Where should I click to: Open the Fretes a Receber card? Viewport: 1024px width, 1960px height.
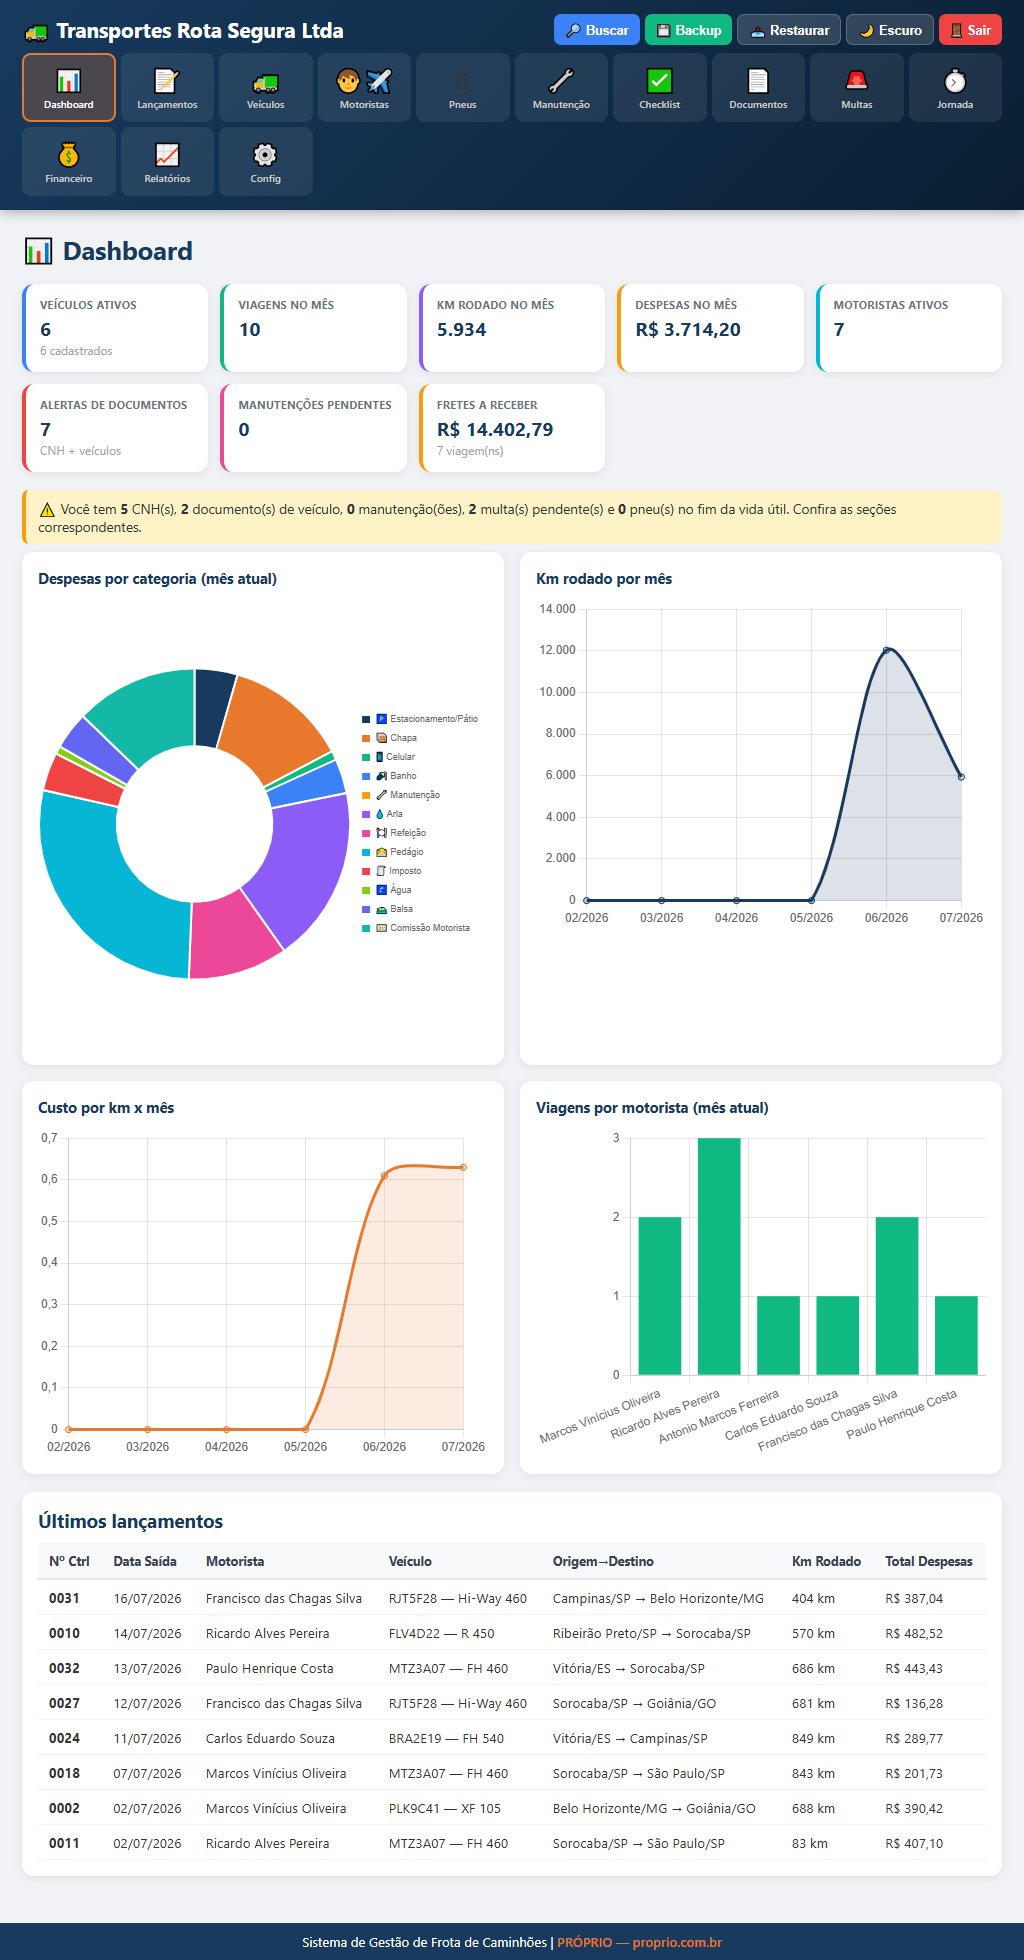[x=512, y=428]
